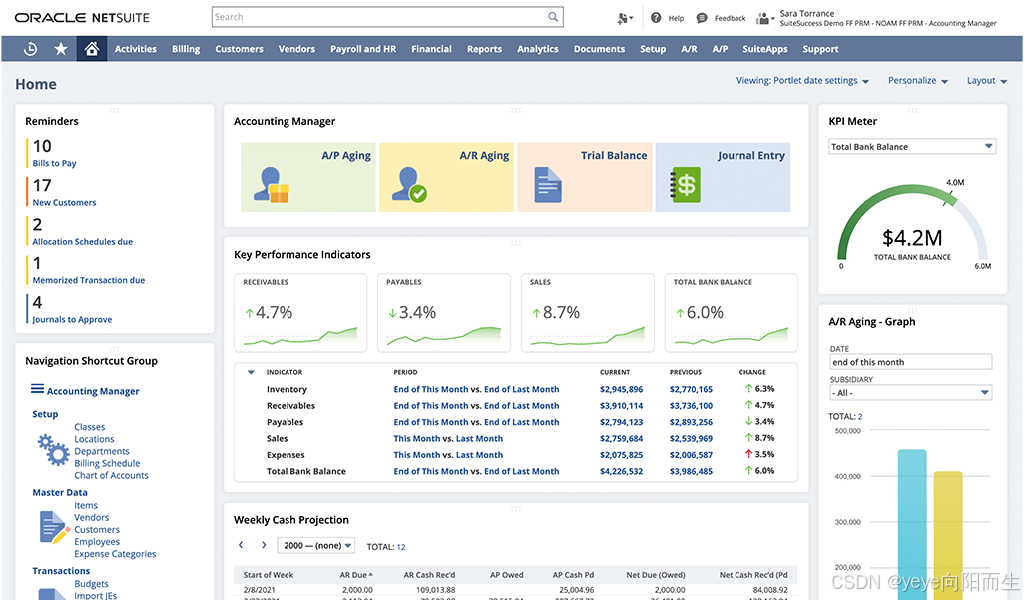Open the Journals to Approve reminder
Image resolution: width=1024 pixels, height=600 pixels.
tap(72, 319)
